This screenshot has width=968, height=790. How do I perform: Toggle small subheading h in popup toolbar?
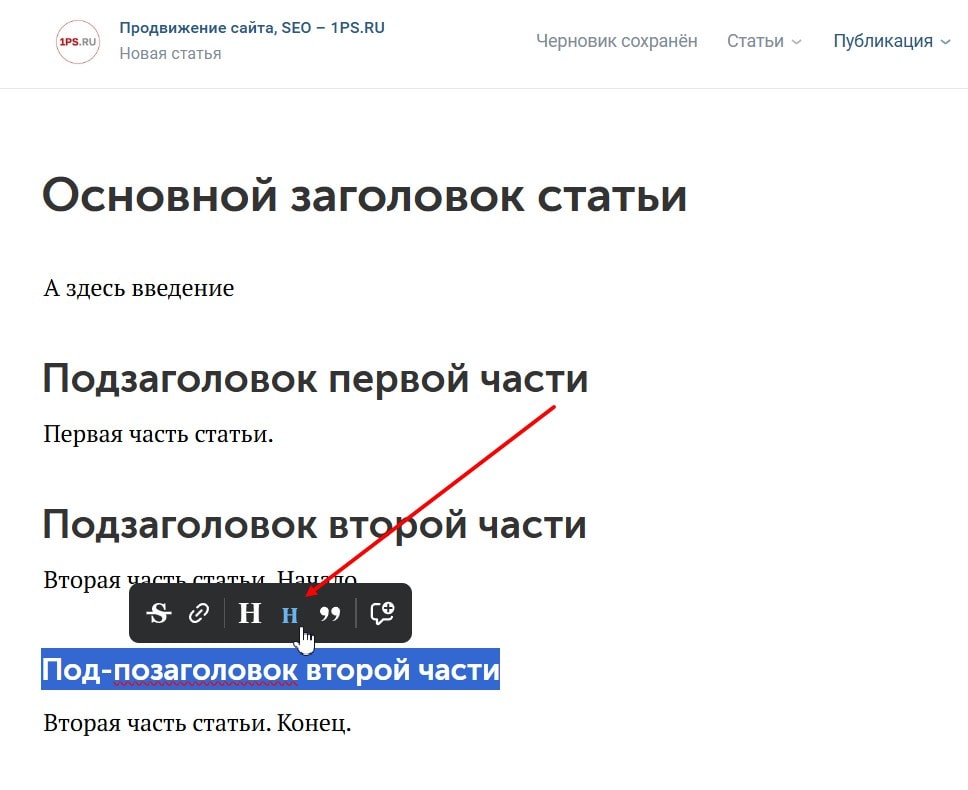click(x=290, y=615)
